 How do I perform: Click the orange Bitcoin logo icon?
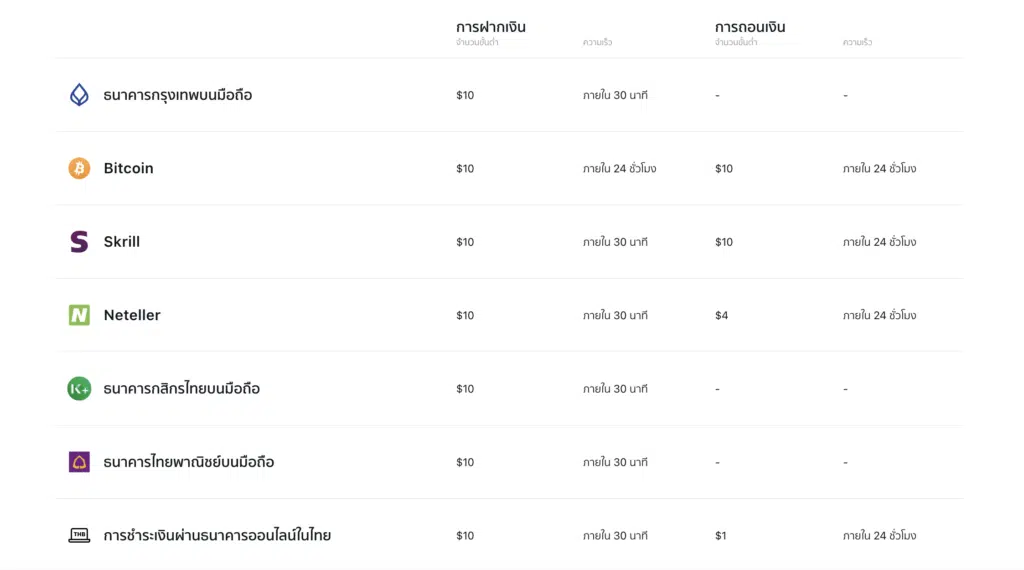[x=79, y=168]
